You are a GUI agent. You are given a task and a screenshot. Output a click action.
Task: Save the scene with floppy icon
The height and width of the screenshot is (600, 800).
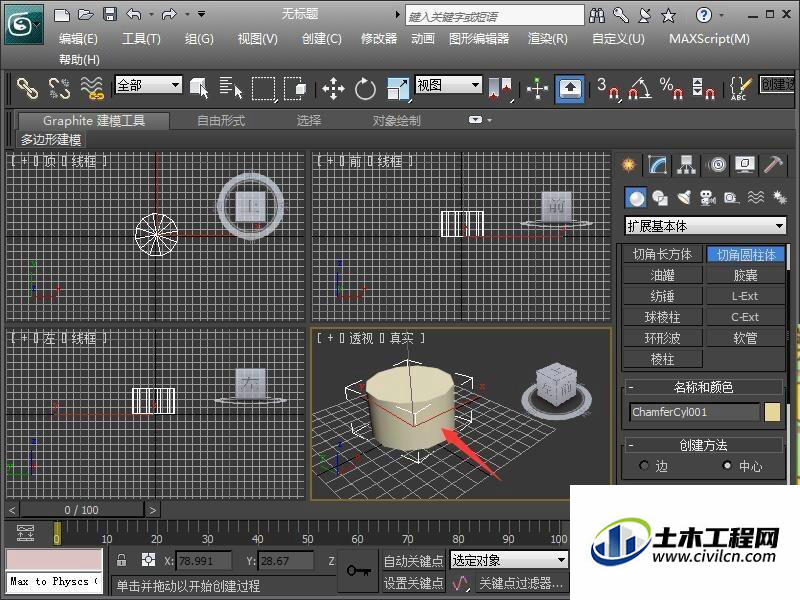point(110,15)
